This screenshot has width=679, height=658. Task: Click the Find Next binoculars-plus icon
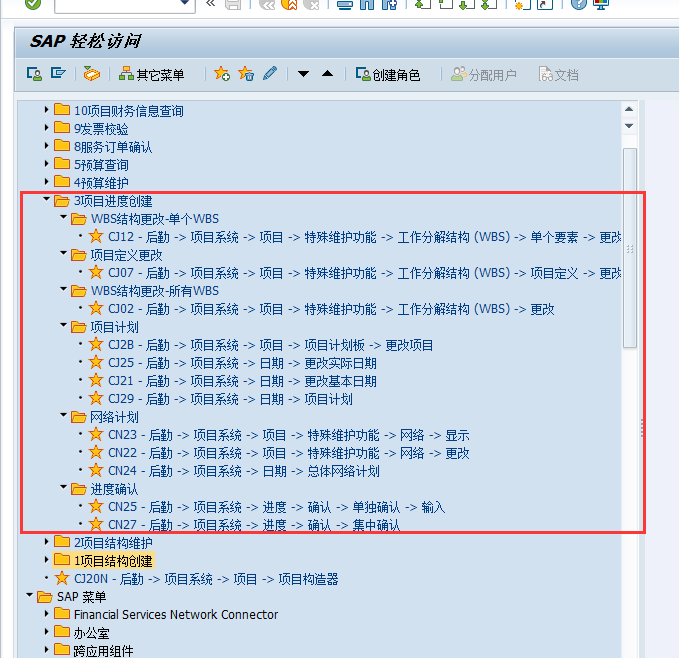coord(389,4)
